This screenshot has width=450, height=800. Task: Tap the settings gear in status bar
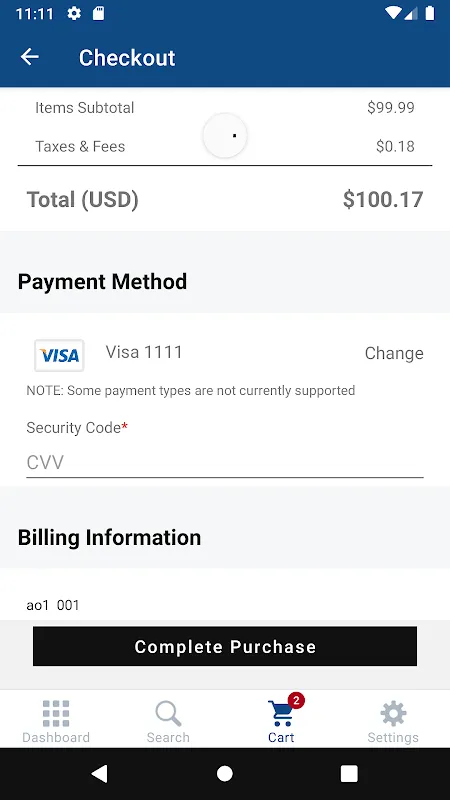pos(74,13)
